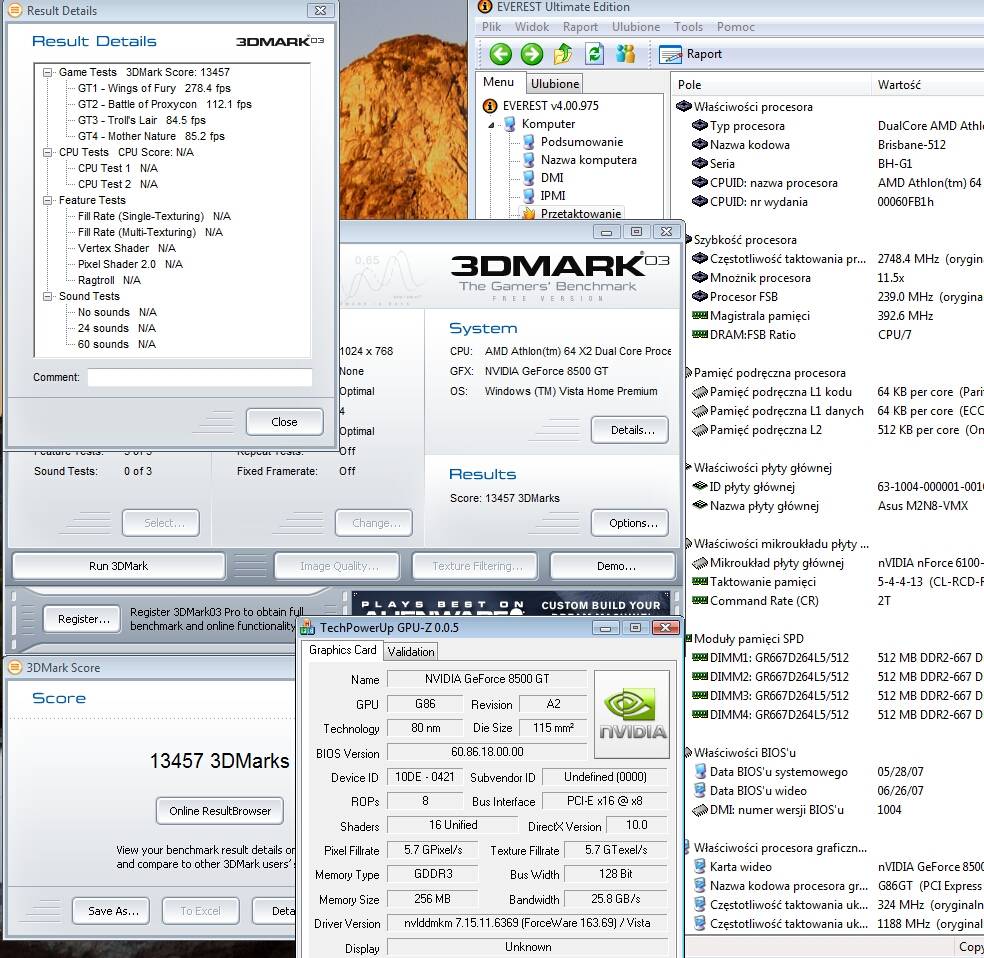Viewport: 984px width, 958px height.
Task: Click Image Quality button in 3DMark03
Action: 337,566
